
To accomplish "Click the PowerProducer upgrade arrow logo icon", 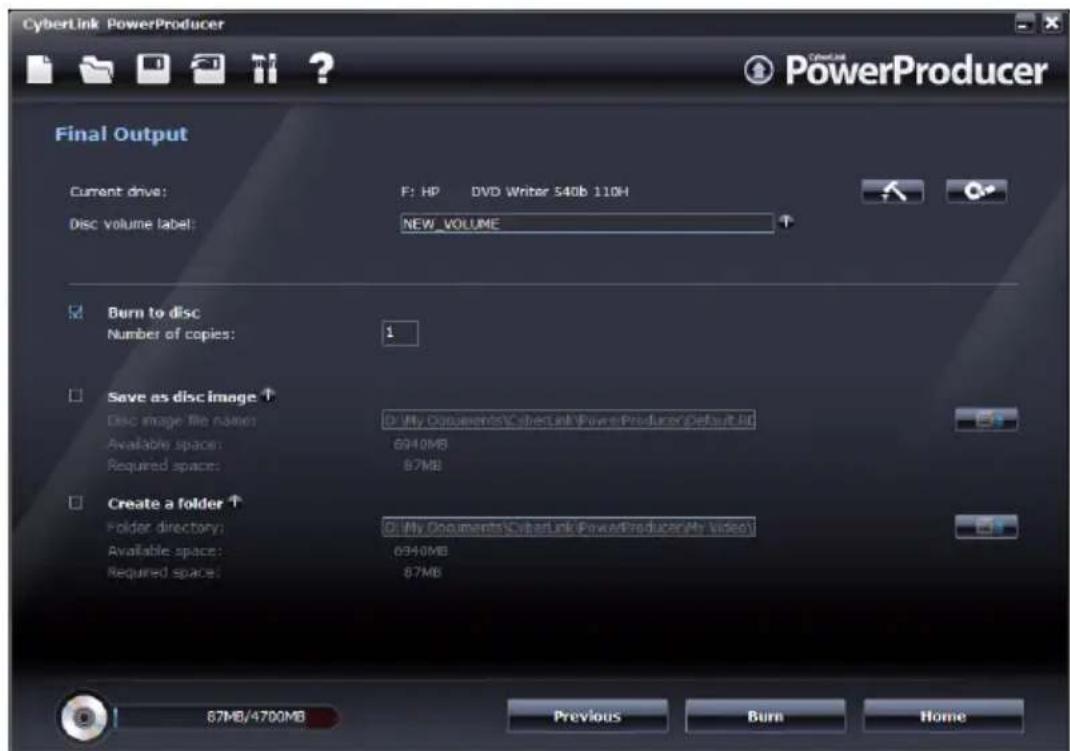I will pos(758,70).
